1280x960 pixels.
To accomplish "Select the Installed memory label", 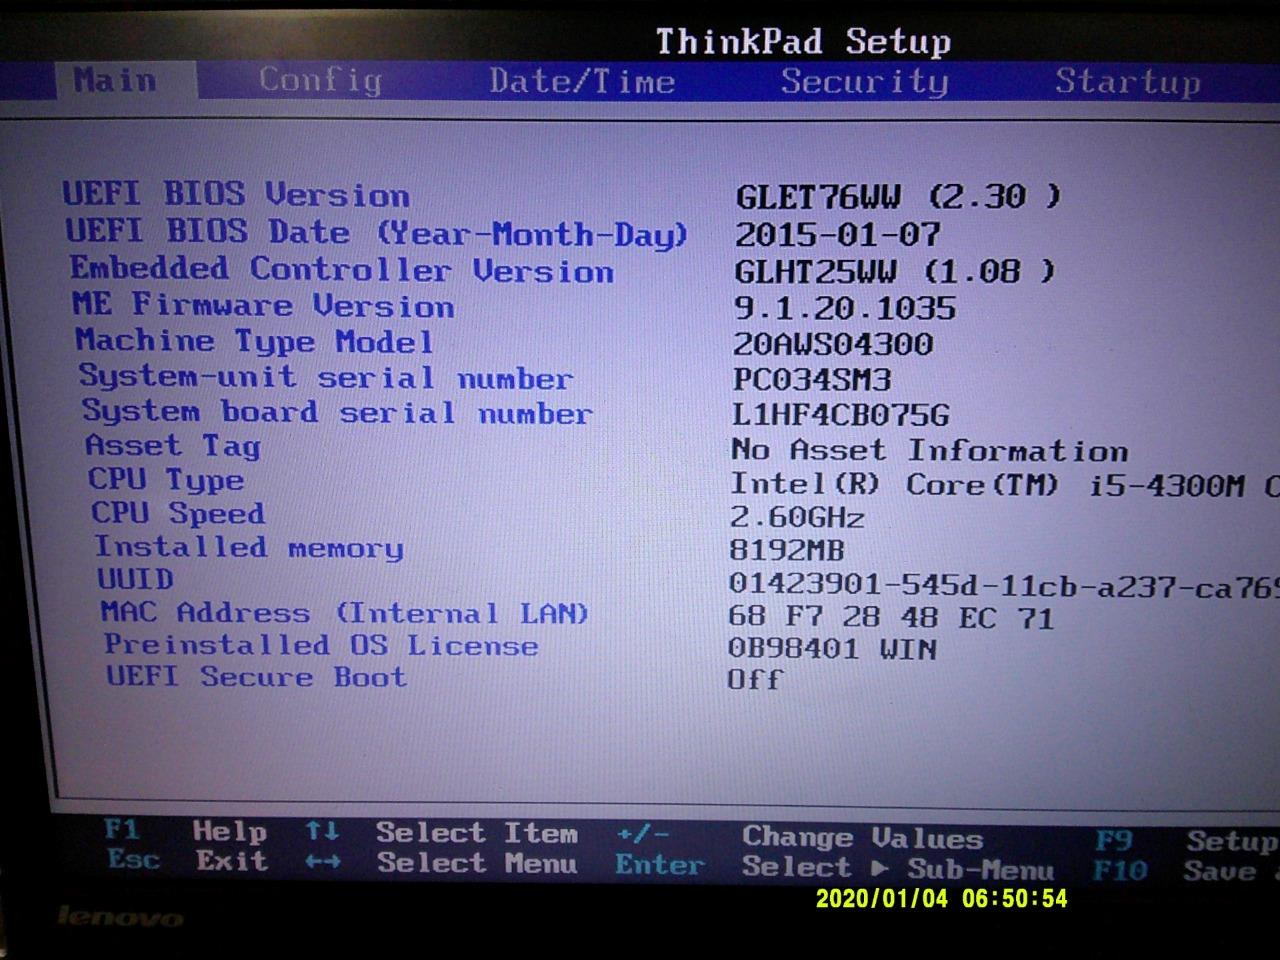I will coord(249,547).
